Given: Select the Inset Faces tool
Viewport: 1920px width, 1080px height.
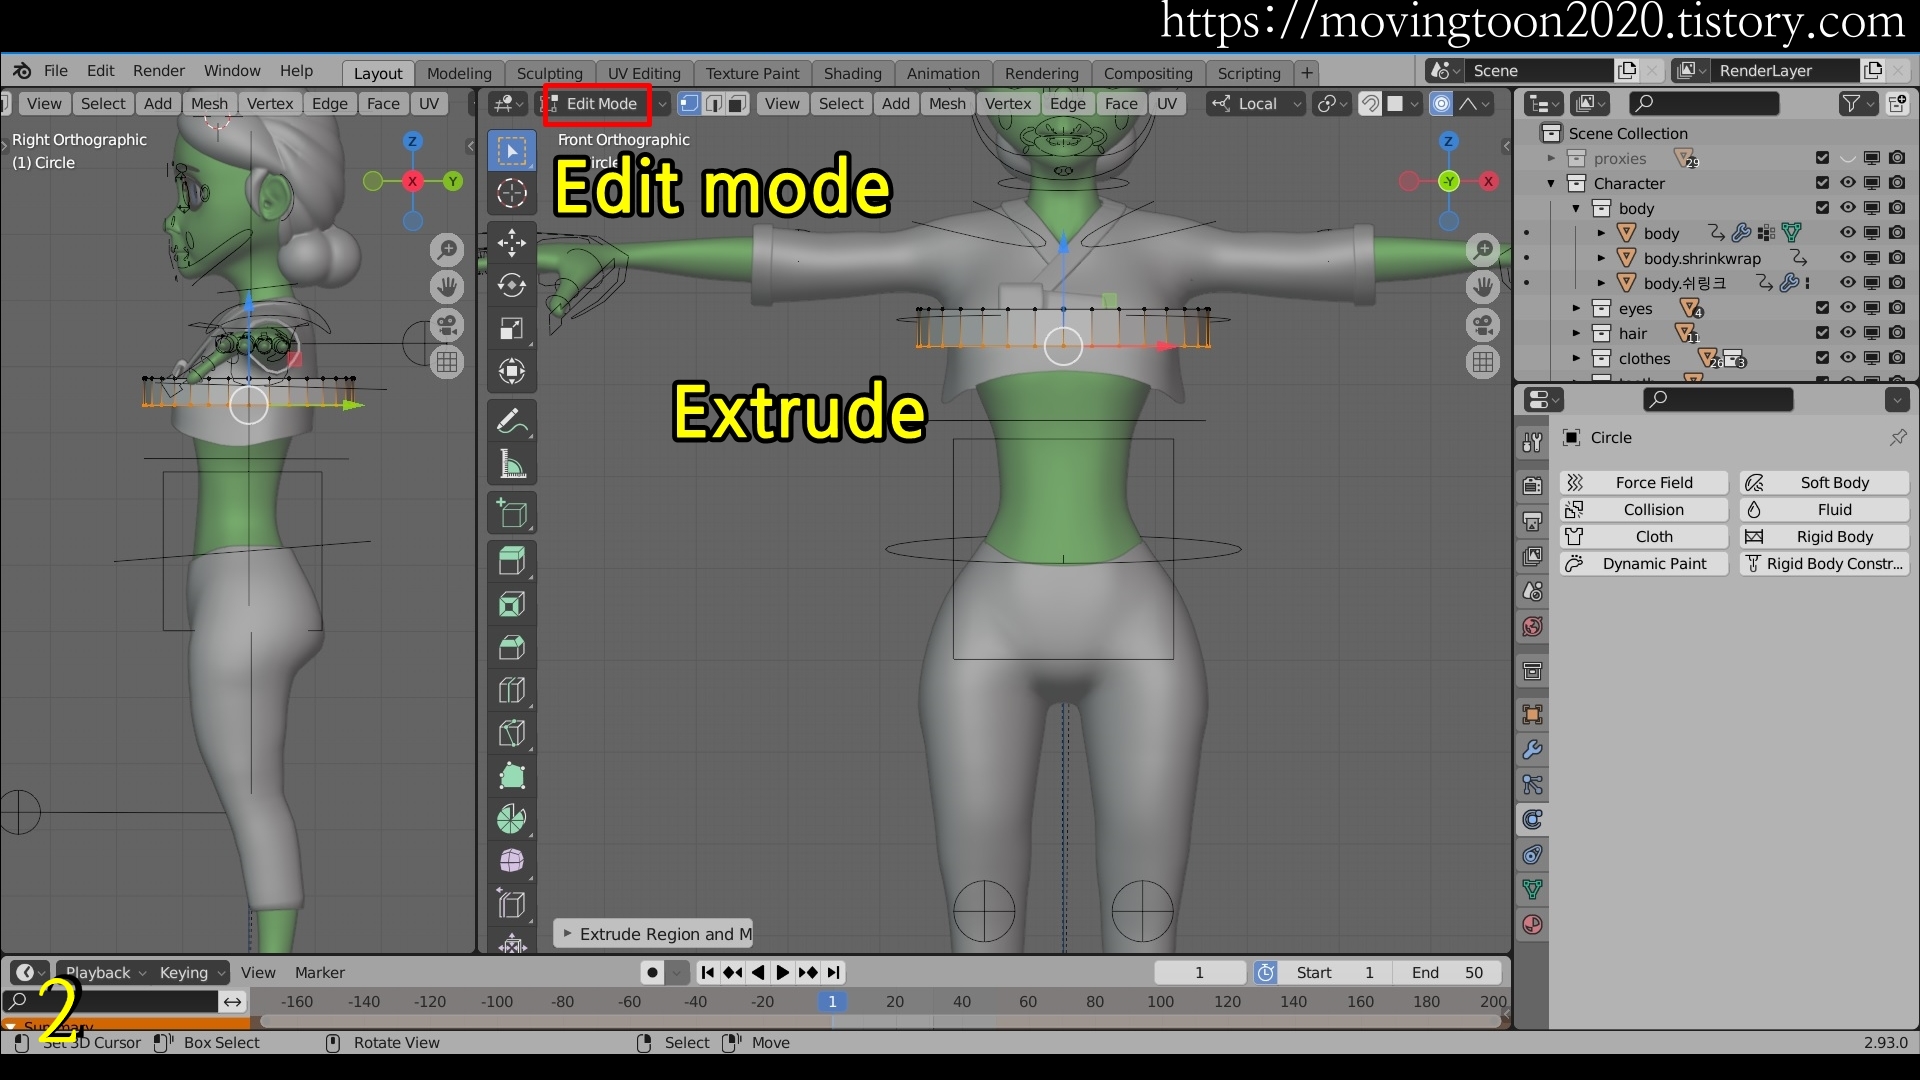Looking at the screenshot, I should 512,604.
